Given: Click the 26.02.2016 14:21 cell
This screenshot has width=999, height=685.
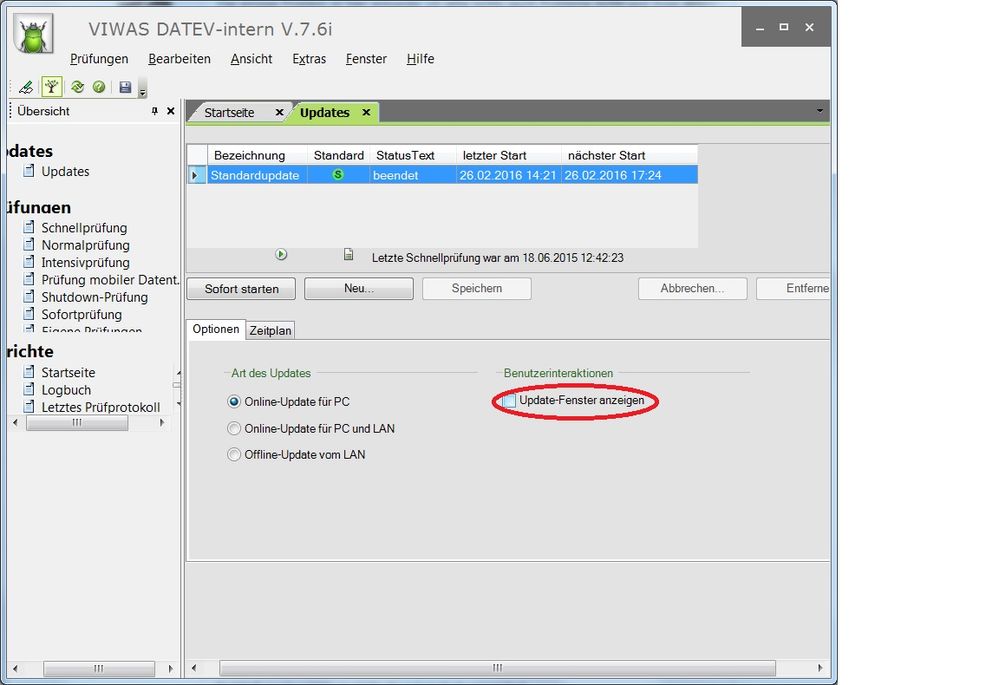Looking at the screenshot, I should [x=508, y=175].
